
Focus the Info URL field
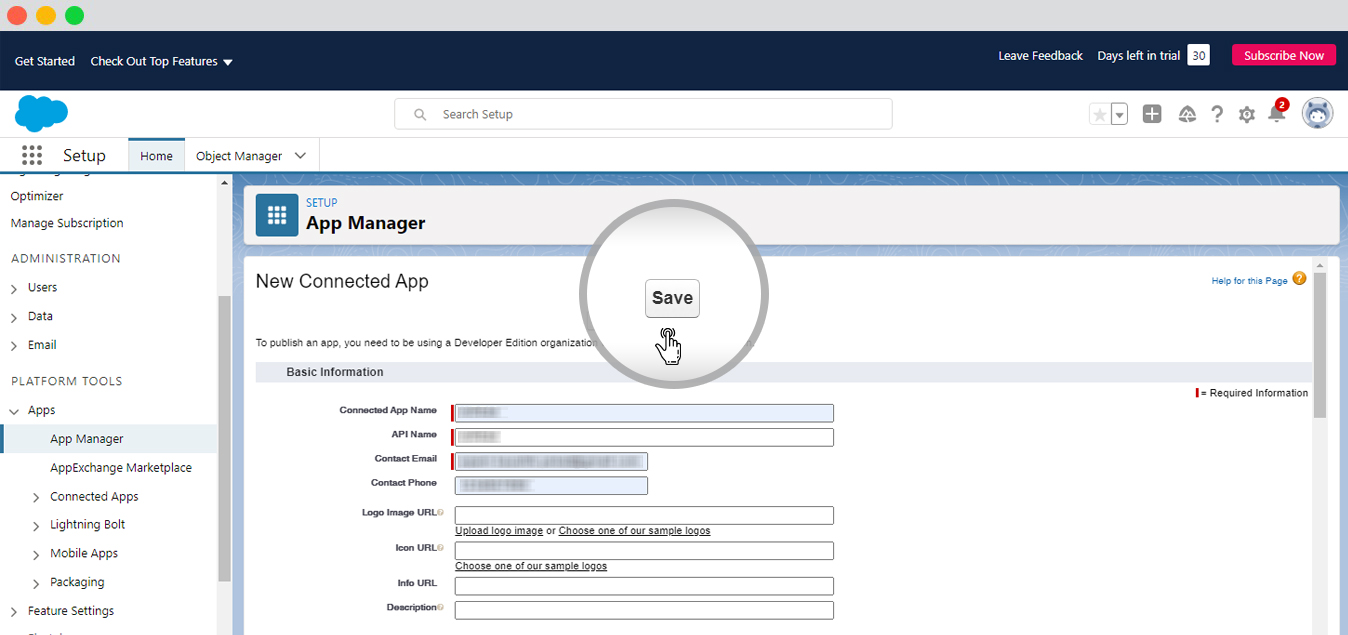[644, 586]
